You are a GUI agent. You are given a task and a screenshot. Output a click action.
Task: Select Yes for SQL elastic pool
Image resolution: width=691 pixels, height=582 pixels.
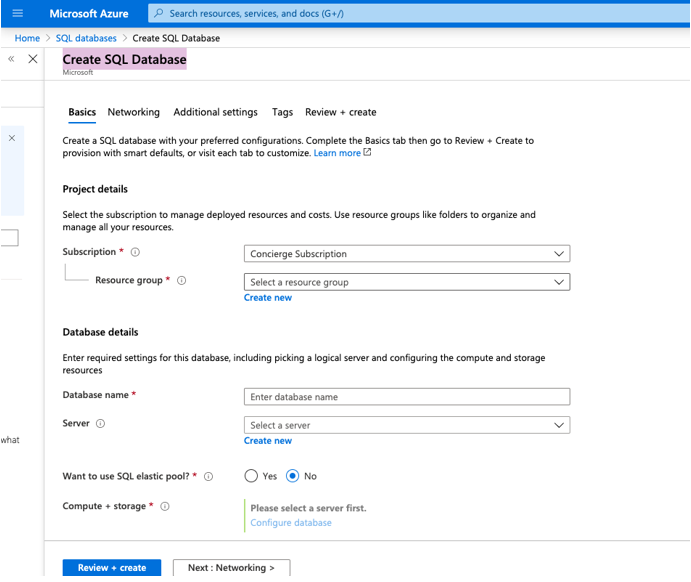click(x=252, y=476)
